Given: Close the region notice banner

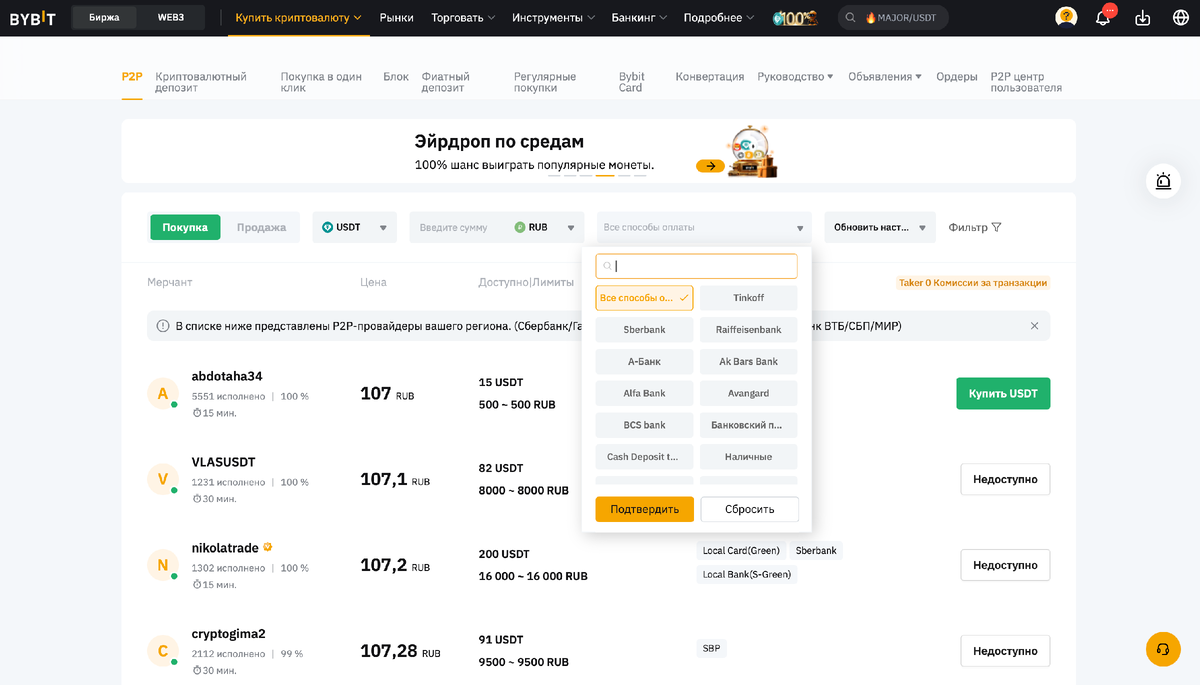Looking at the screenshot, I should (x=1034, y=326).
